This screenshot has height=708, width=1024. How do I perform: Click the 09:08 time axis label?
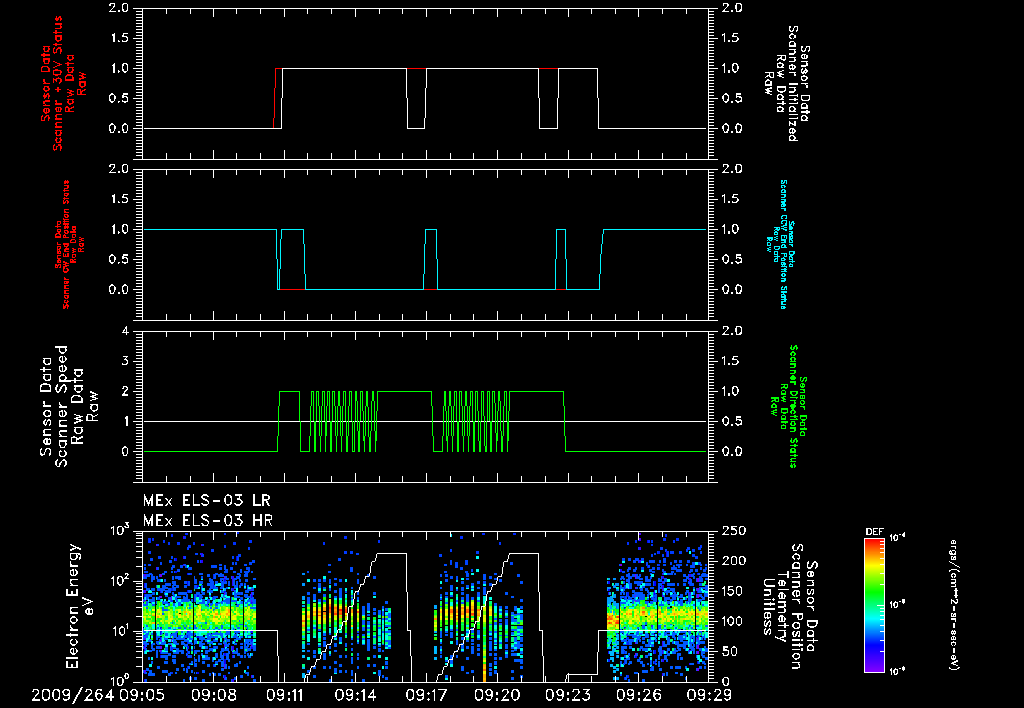tap(214, 695)
